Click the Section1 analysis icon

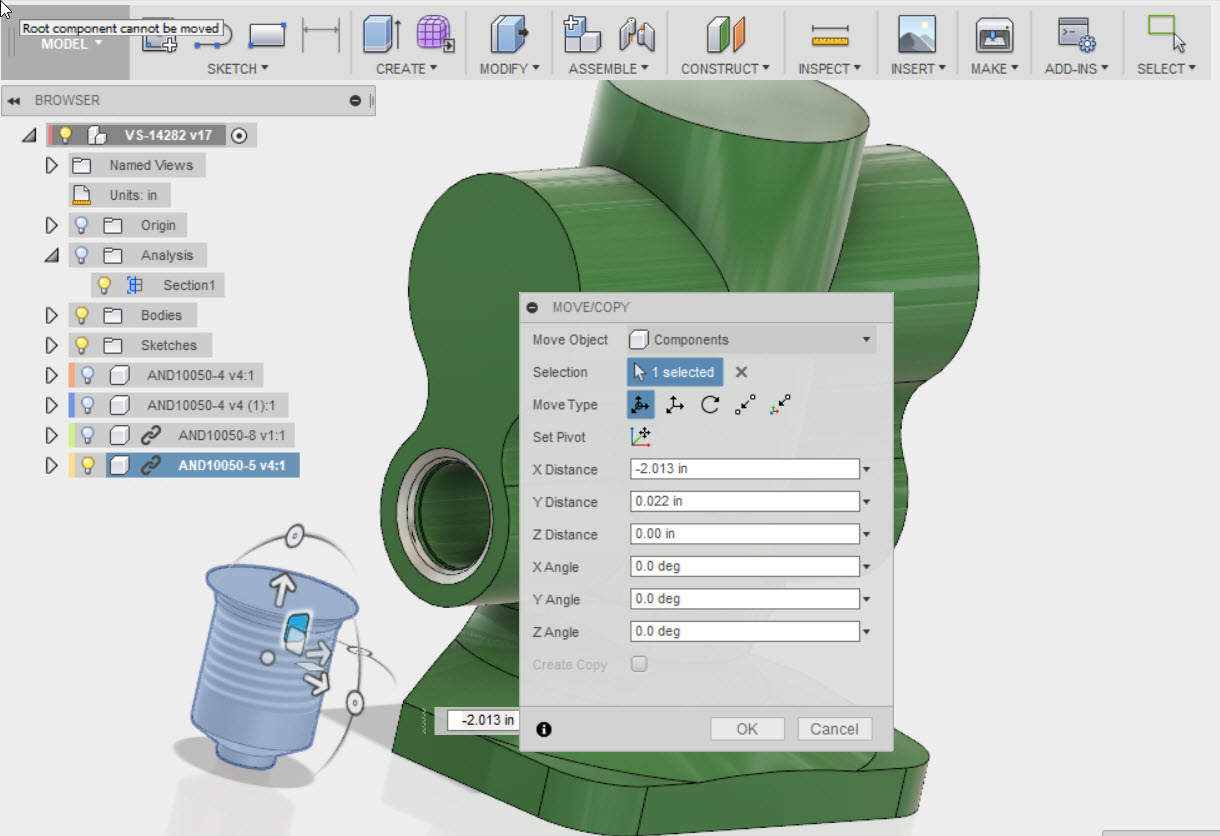click(135, 285)
